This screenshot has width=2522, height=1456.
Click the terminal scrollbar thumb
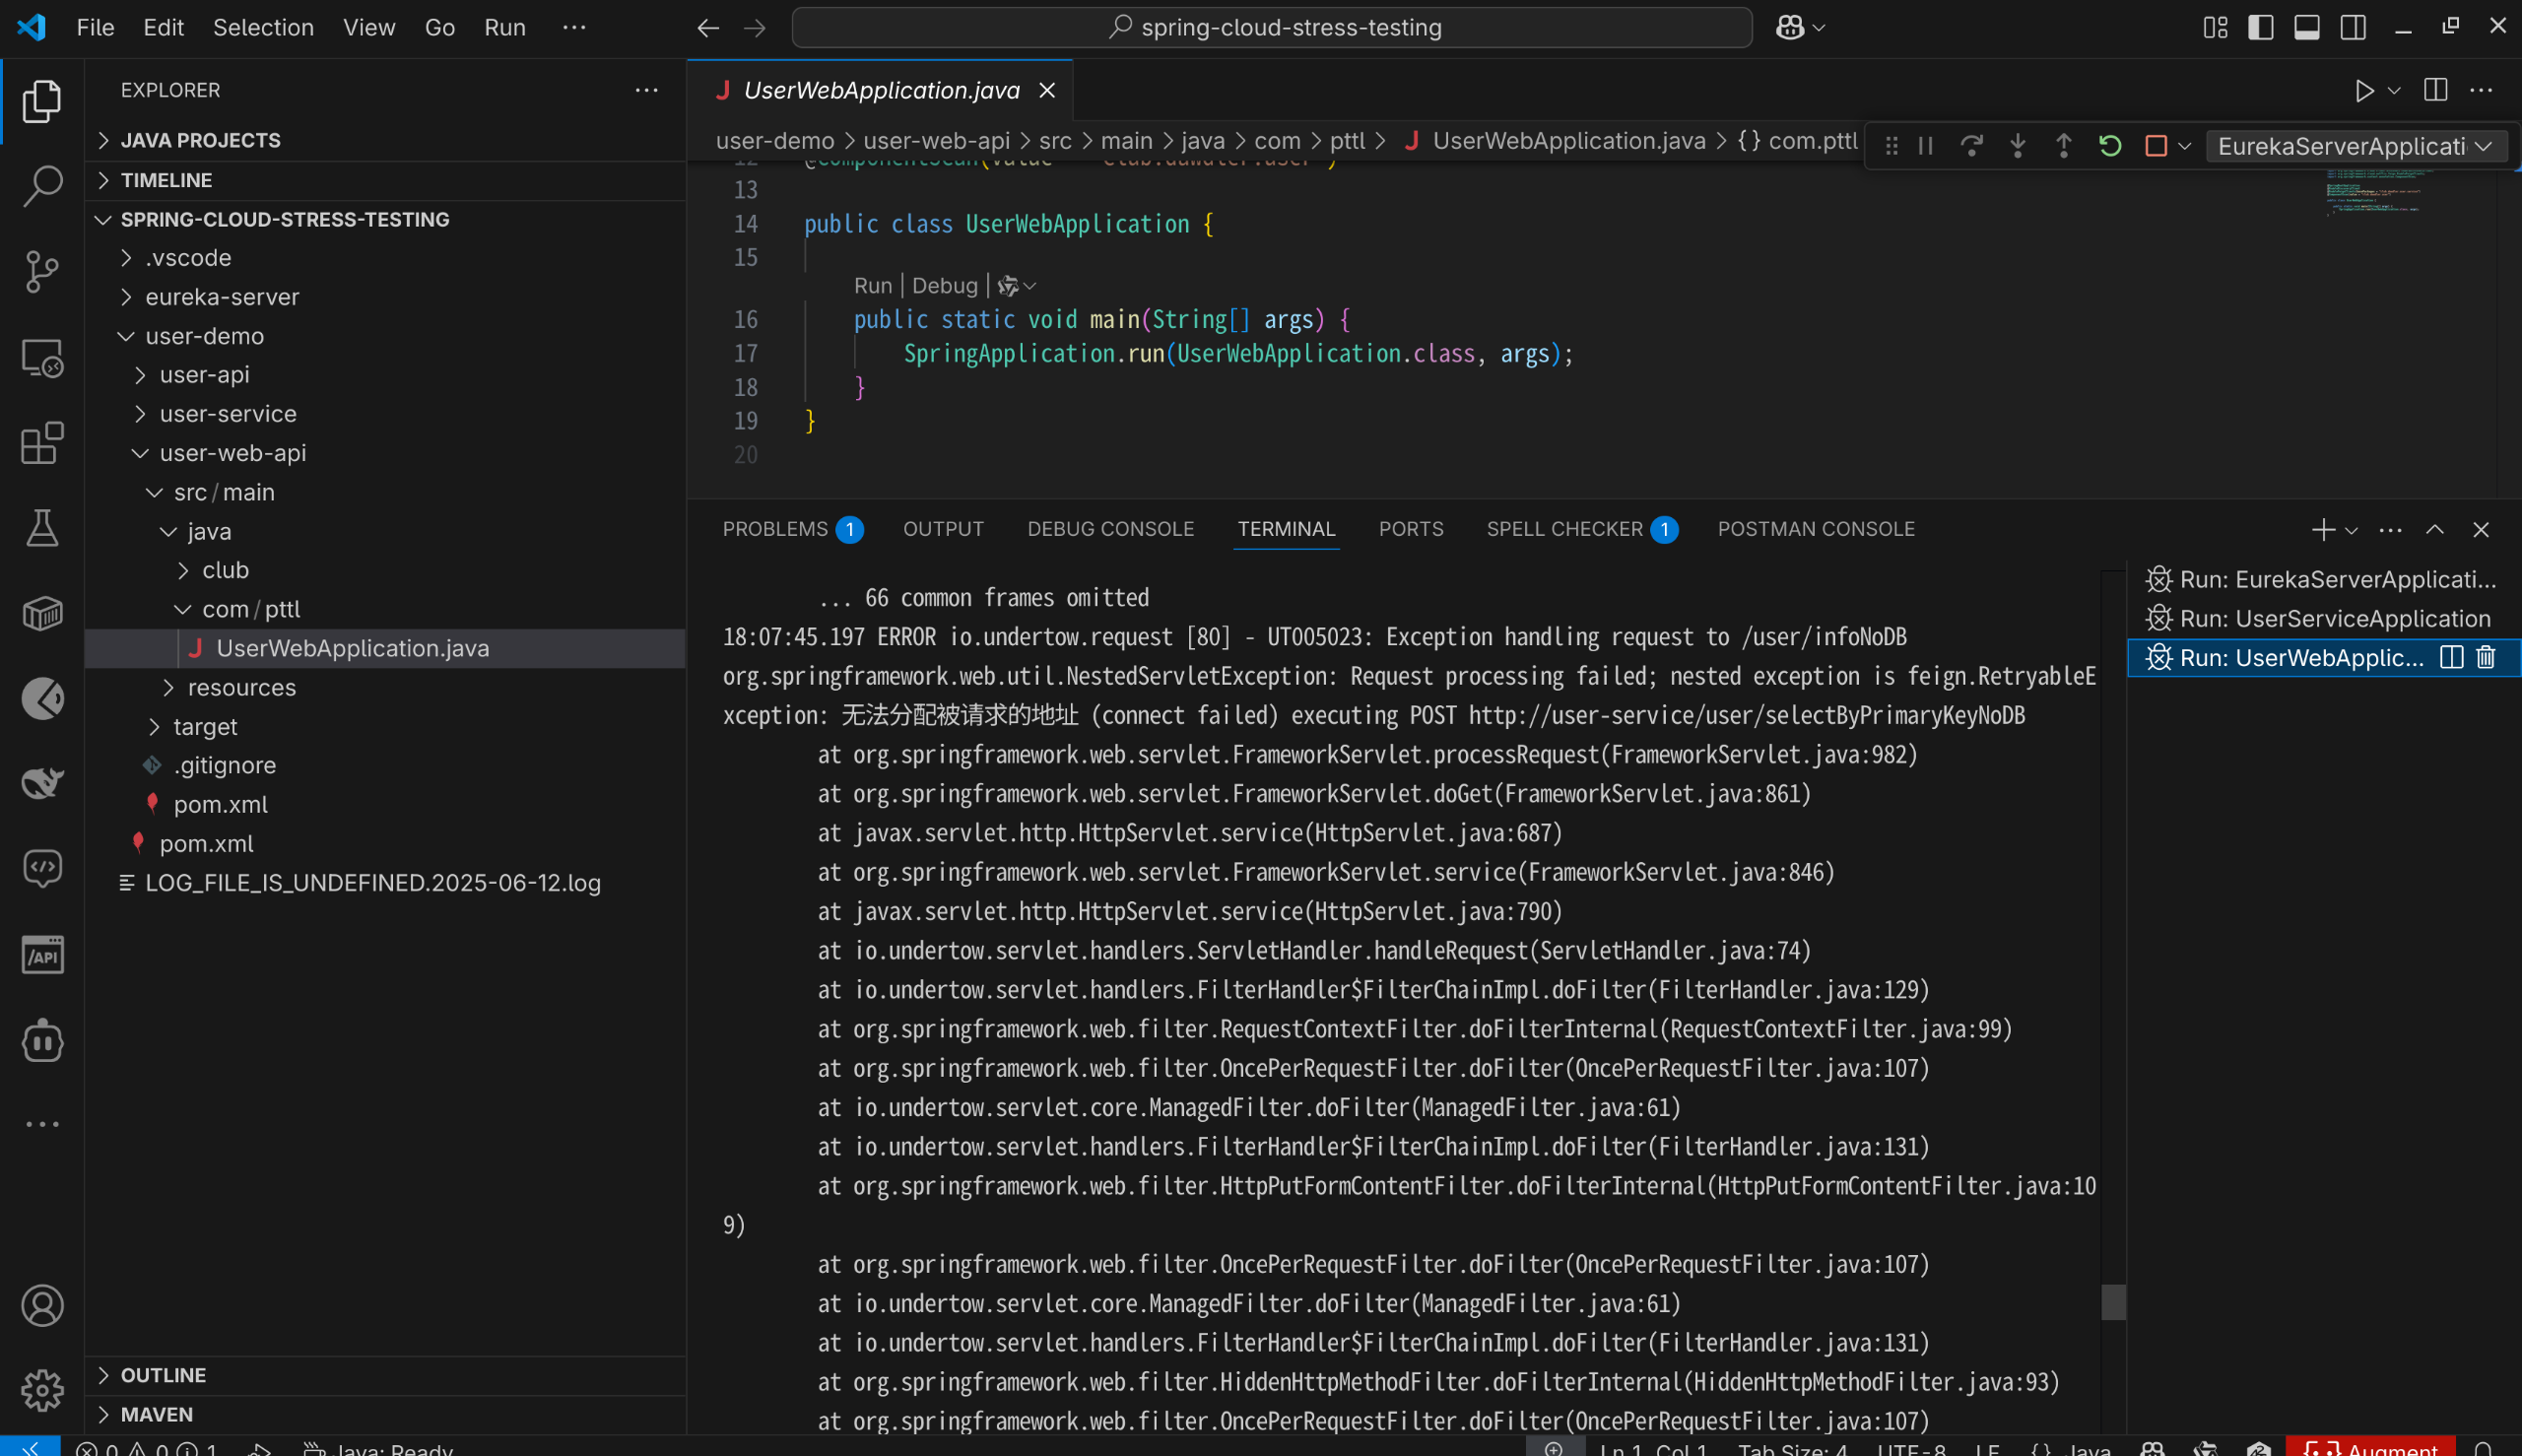(2112, 1302)
